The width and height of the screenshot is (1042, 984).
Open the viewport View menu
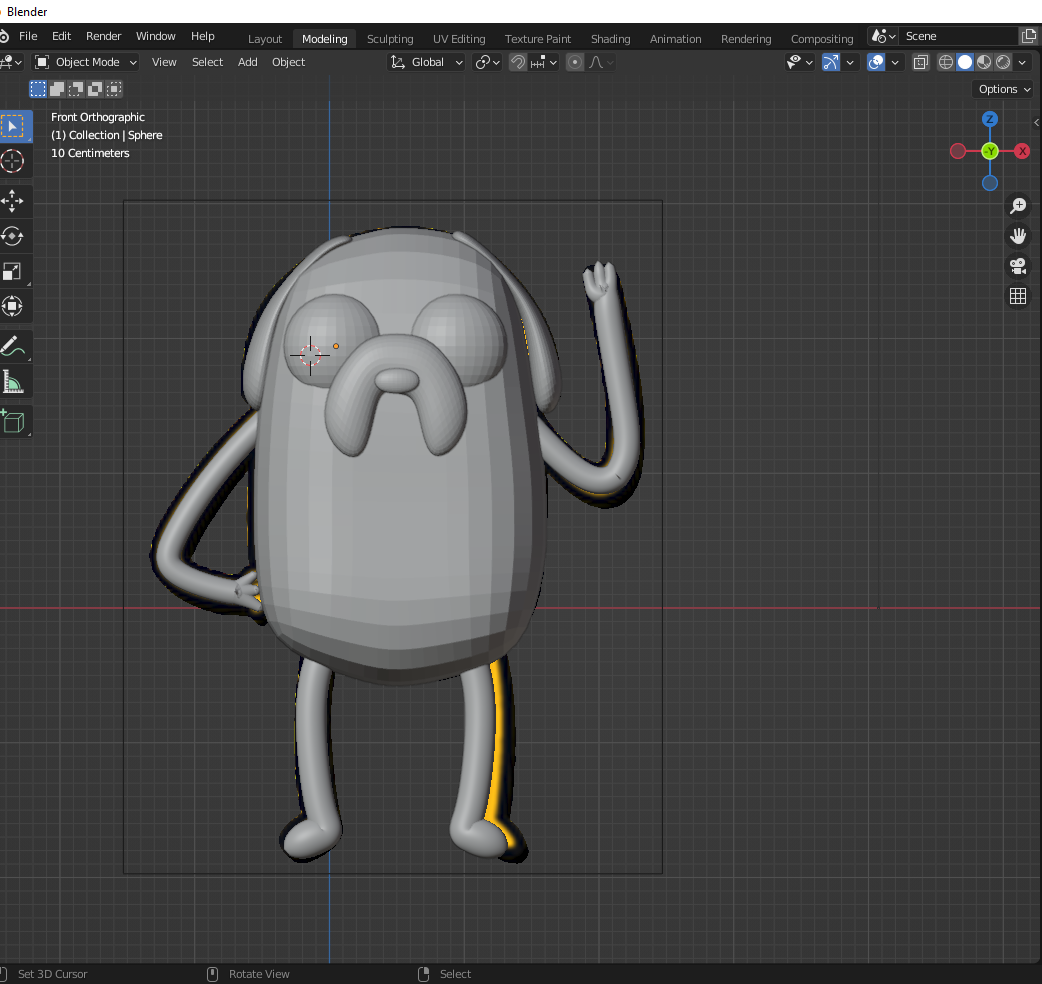164,62
